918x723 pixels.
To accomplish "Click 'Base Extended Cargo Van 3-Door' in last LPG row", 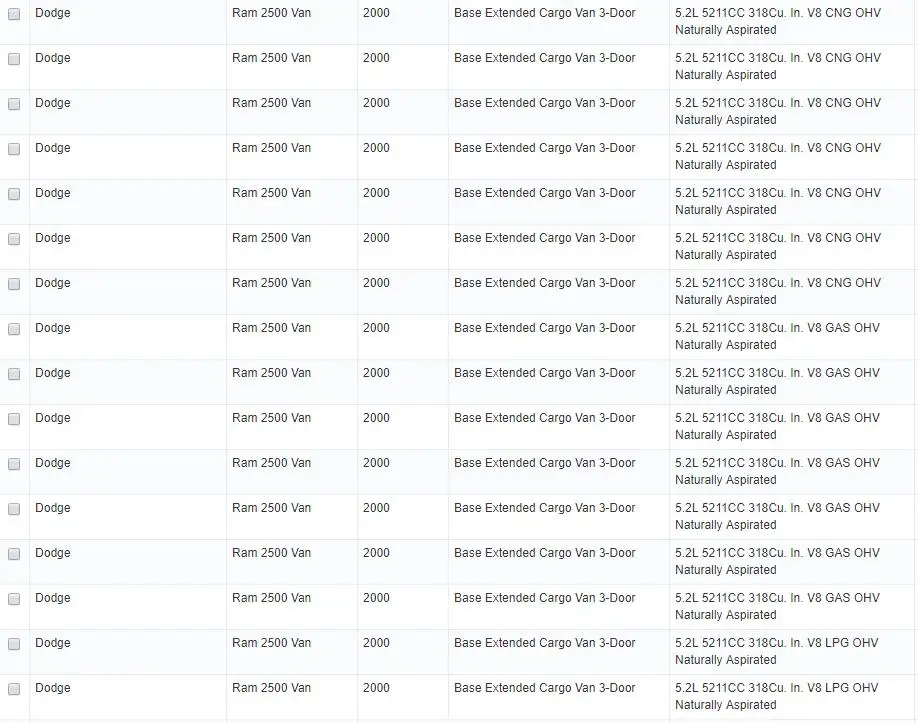I will coord(544,688).
